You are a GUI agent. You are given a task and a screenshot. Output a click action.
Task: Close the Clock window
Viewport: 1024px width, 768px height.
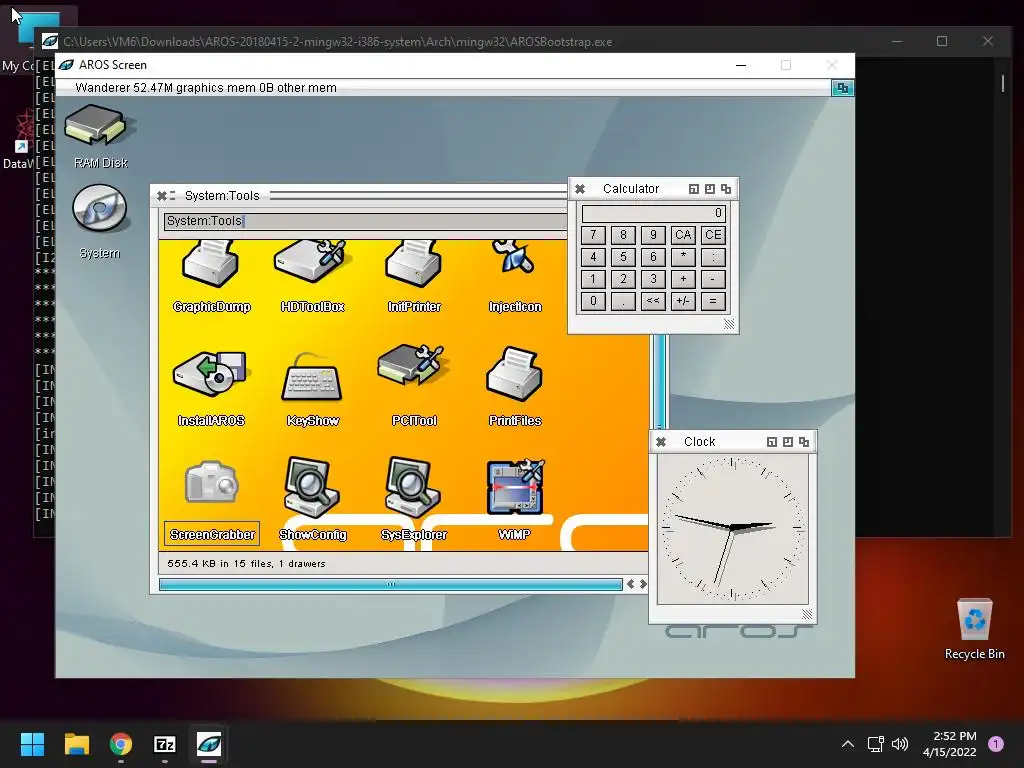pyautogui.click(x=661, y=442)
